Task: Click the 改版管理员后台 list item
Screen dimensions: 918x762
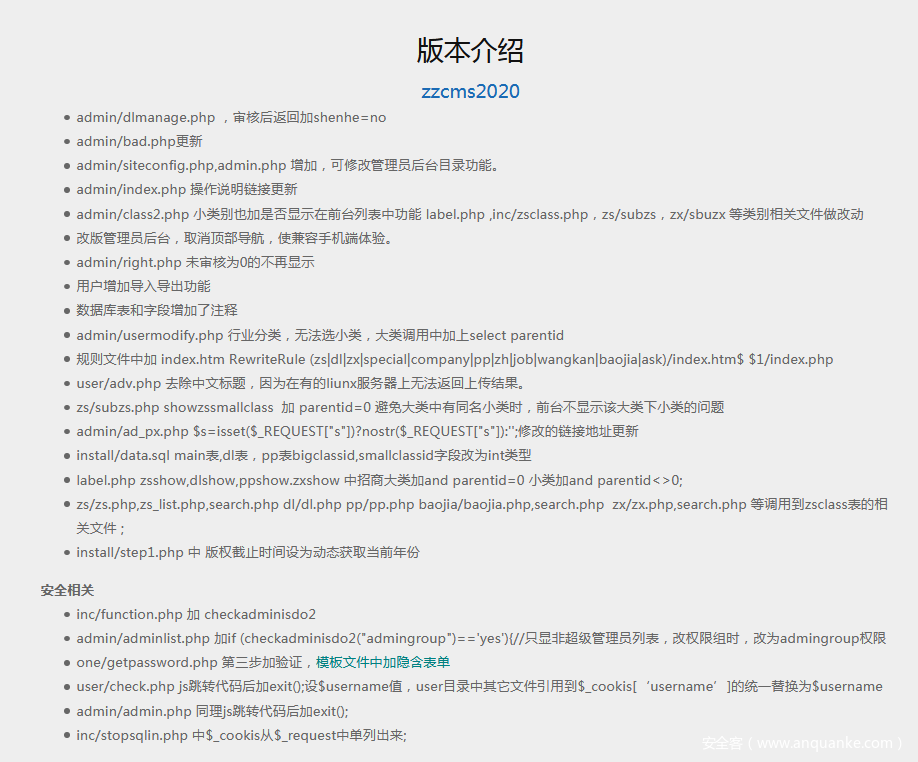Action: (x=235, y=238)
